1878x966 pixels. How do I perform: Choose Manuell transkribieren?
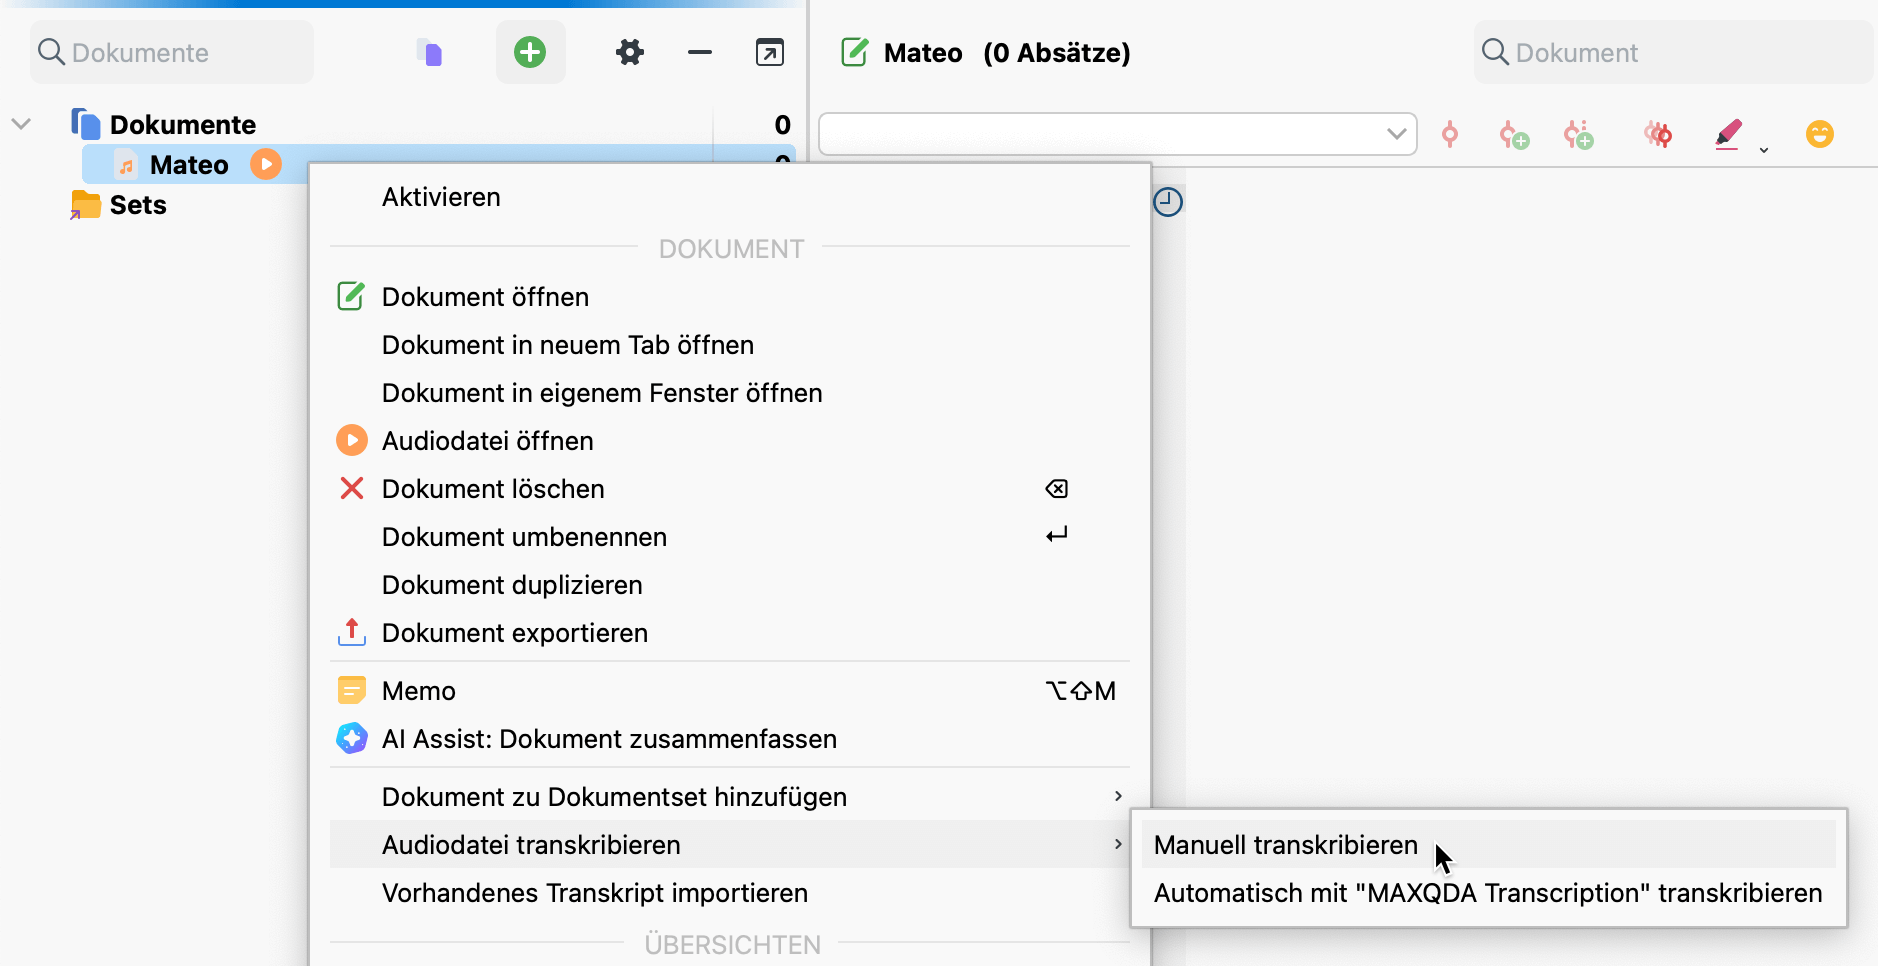(x=1285, y=845)
